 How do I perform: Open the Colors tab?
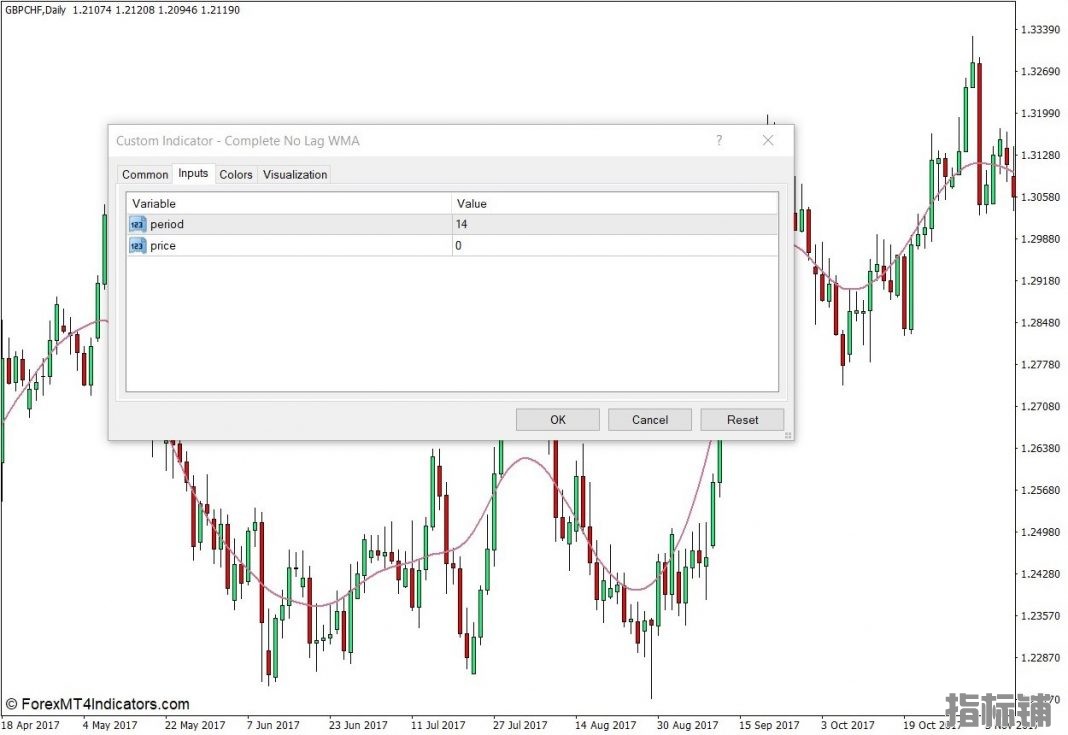(x=236, y=174)
